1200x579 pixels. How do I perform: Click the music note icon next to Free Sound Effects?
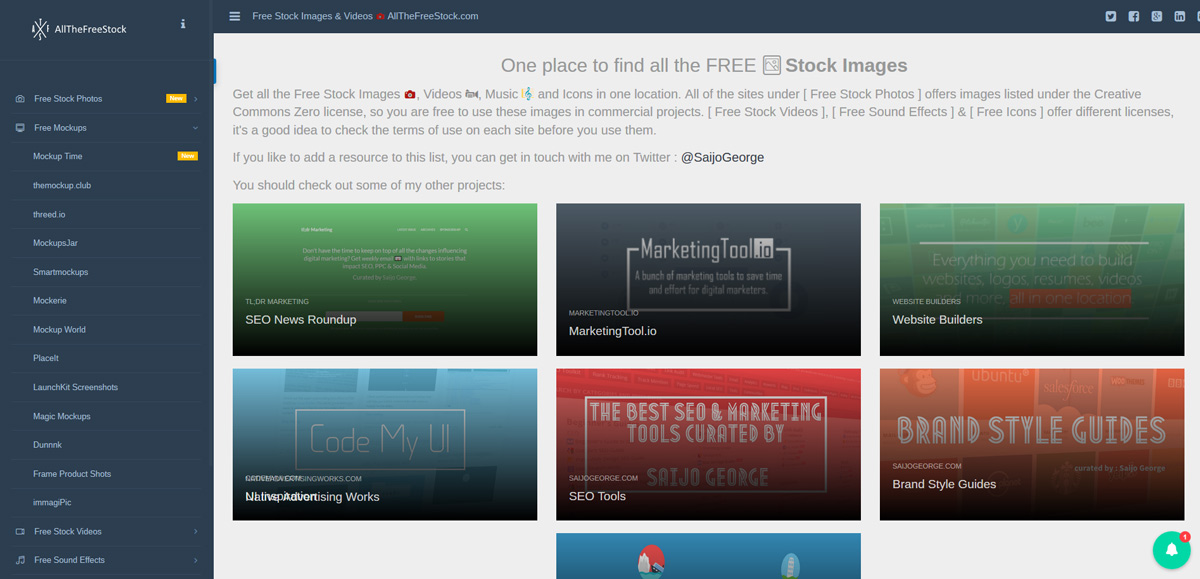pos(20,560)
